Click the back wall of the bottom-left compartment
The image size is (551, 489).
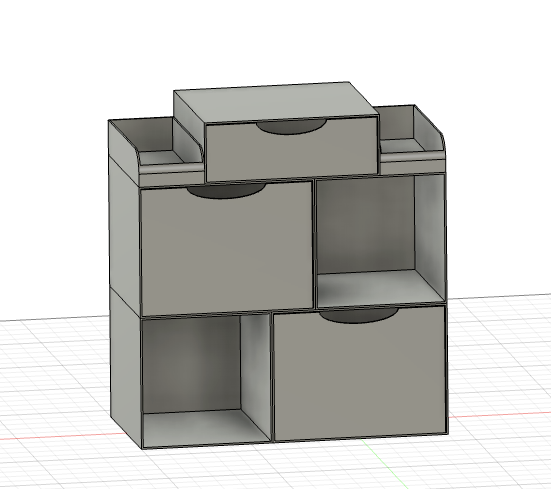point(192,365)
